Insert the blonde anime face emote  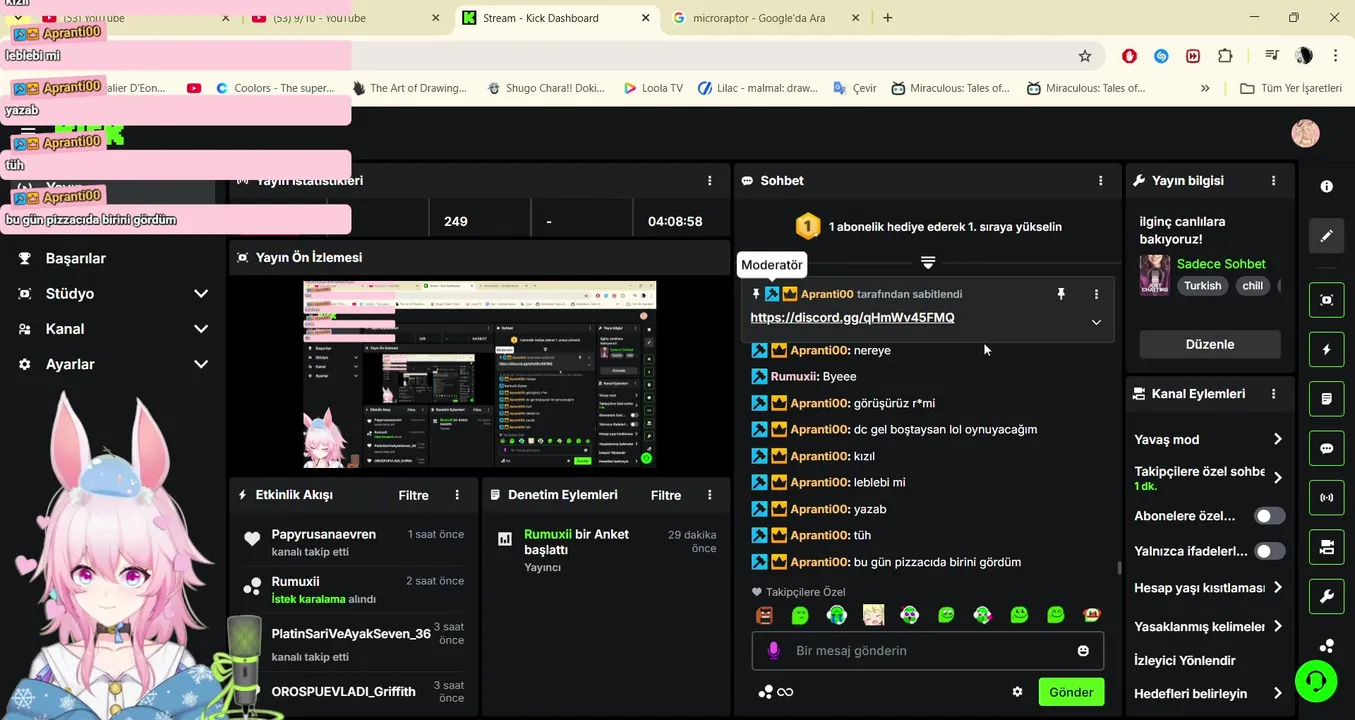coord(873,615)
